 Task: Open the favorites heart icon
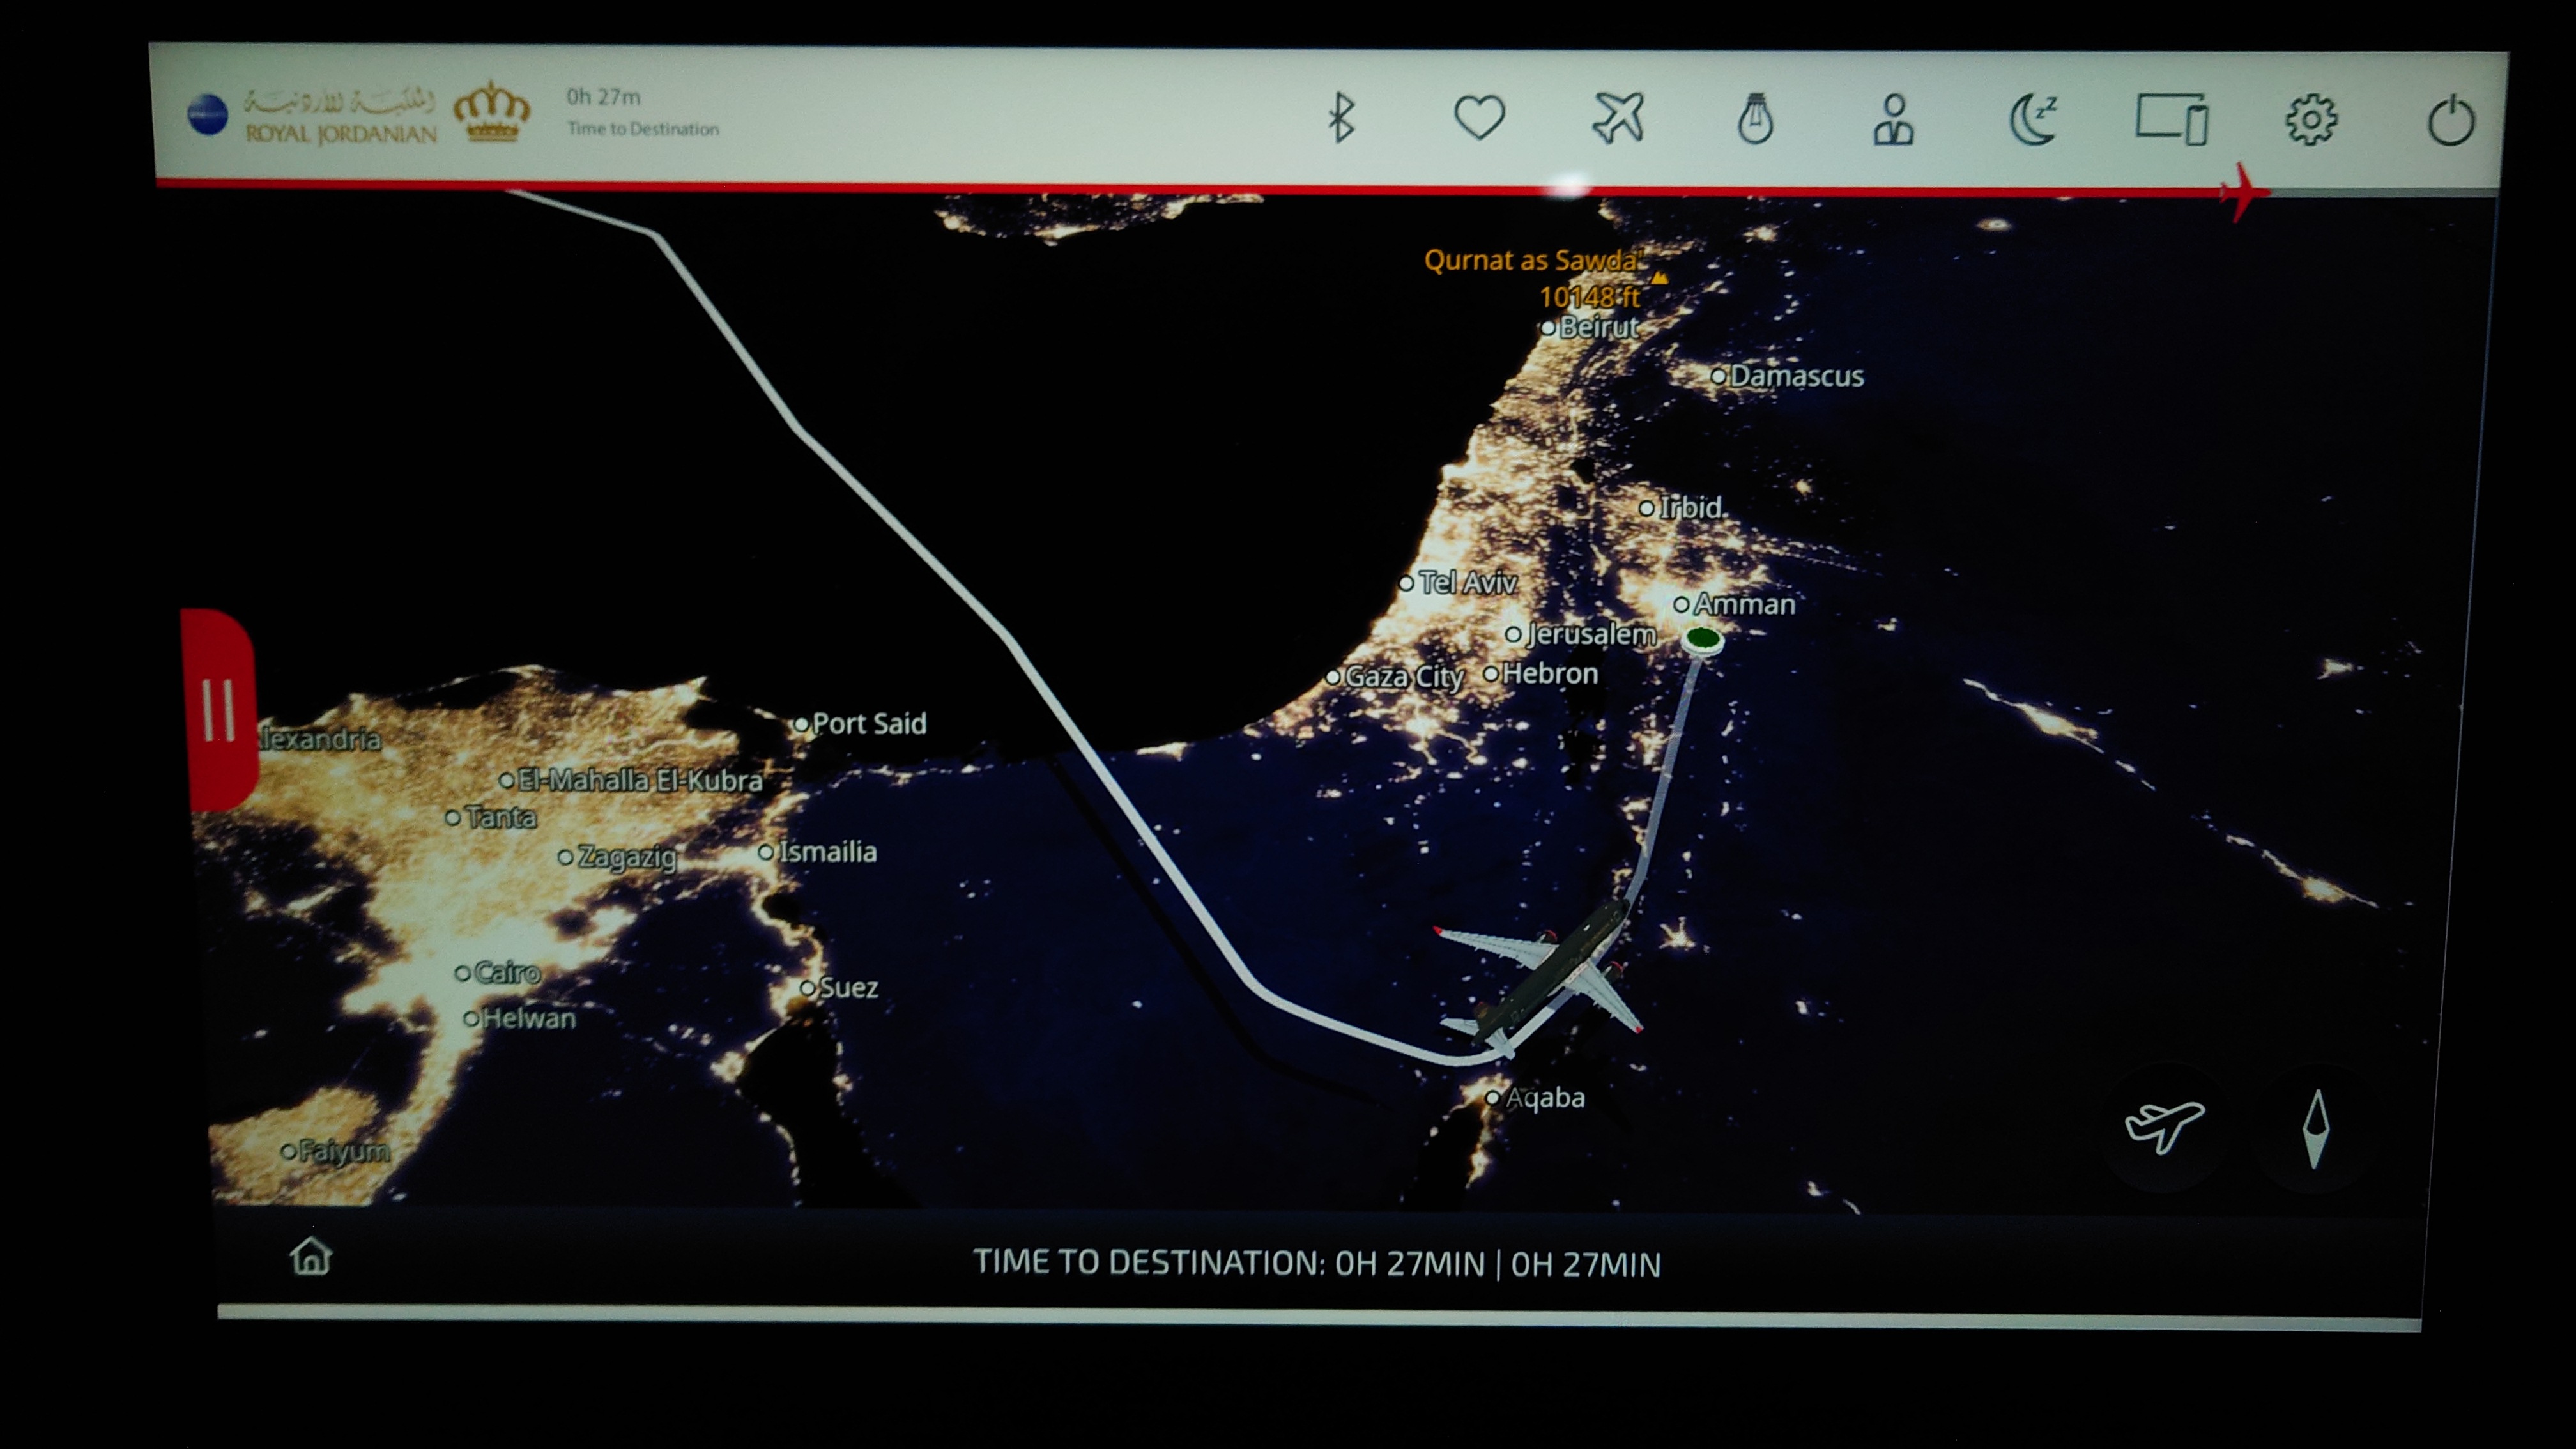[x=1479, y=118]
